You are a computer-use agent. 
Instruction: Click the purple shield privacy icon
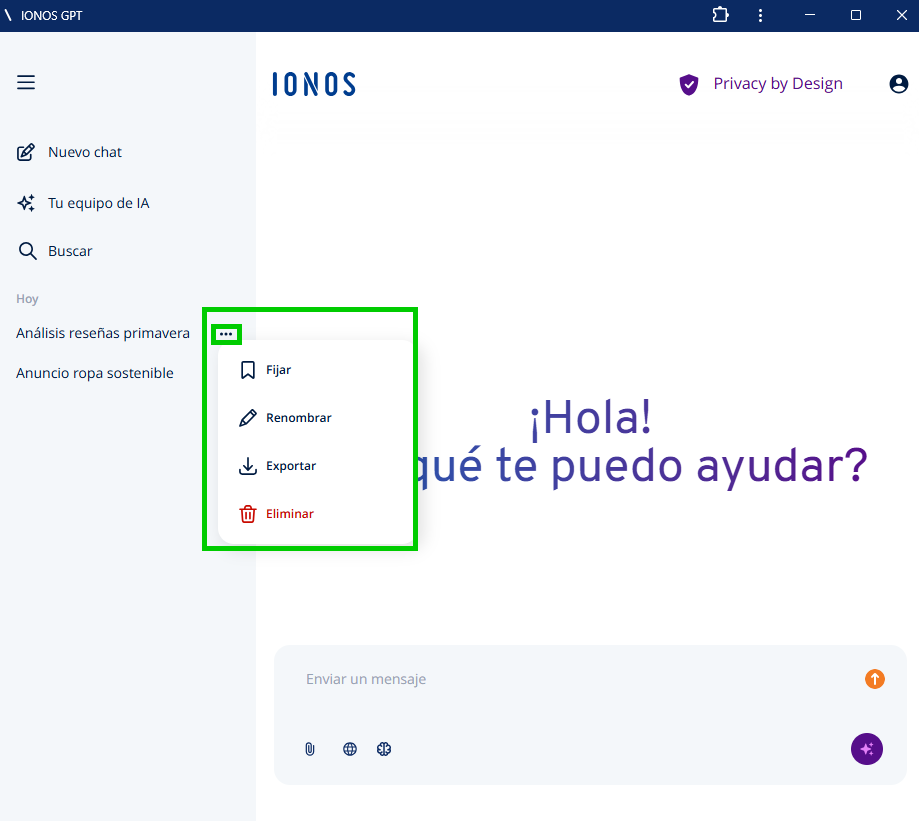[689, 84]
